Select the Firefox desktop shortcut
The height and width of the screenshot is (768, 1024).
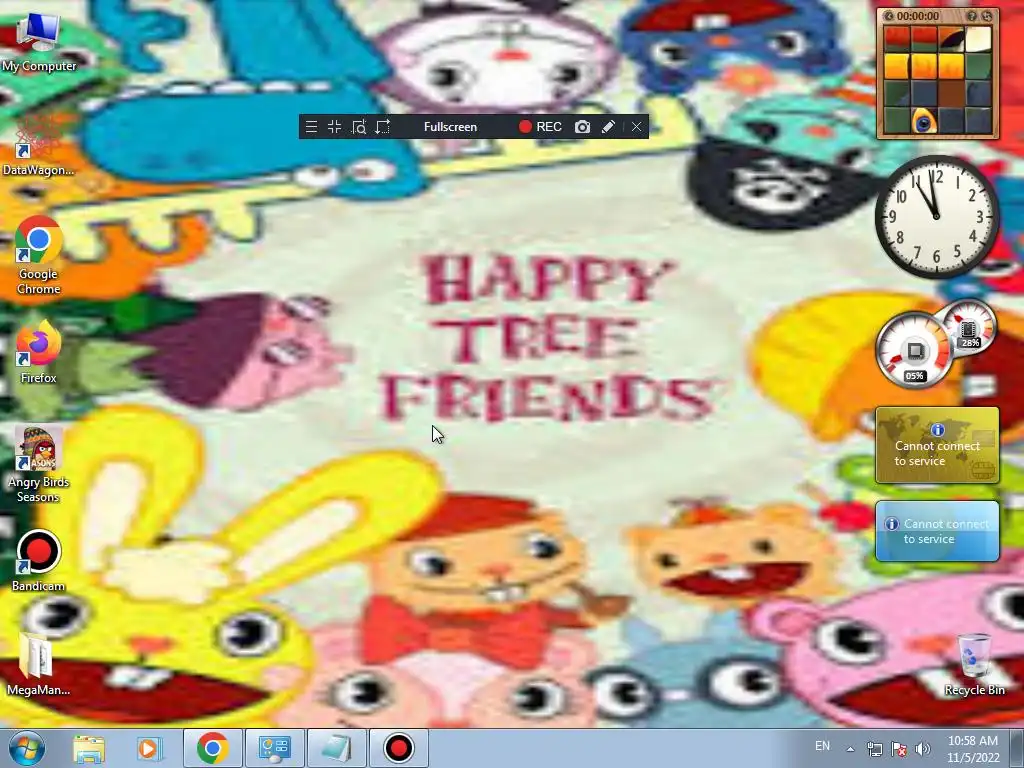click(x=39, y=353)
